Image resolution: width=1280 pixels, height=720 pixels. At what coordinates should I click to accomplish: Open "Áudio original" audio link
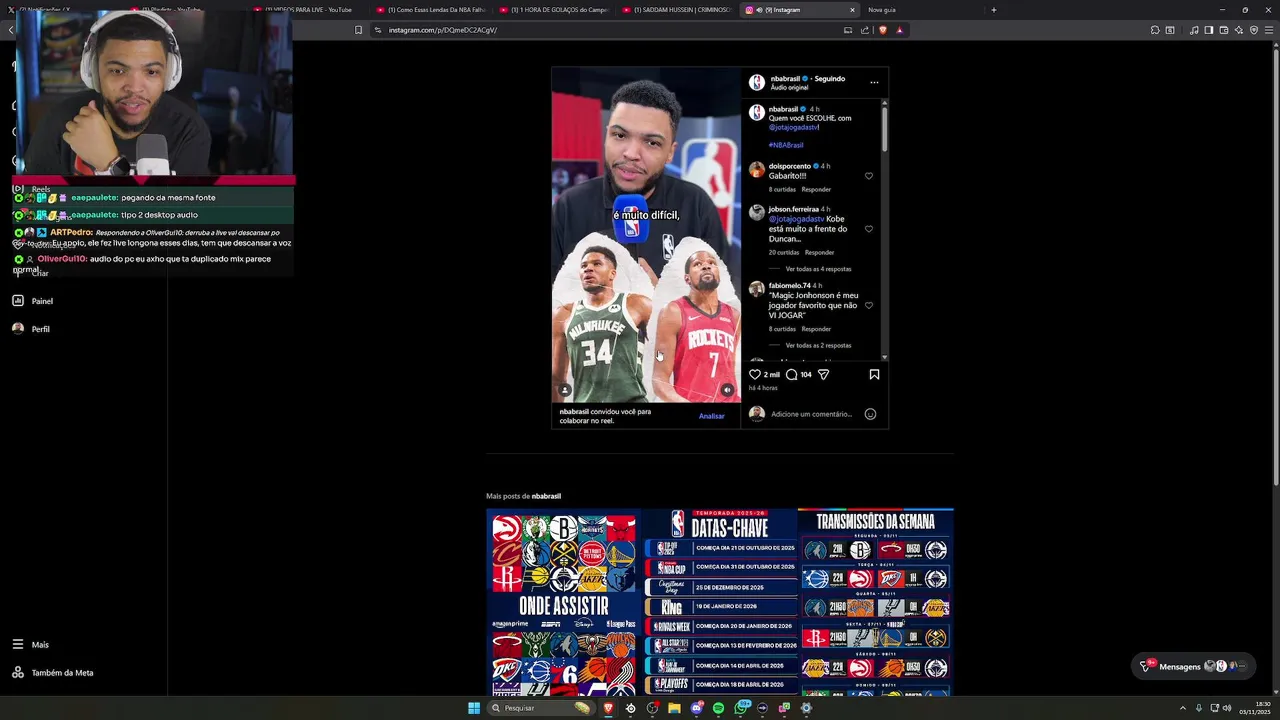[x=789, y=87]
